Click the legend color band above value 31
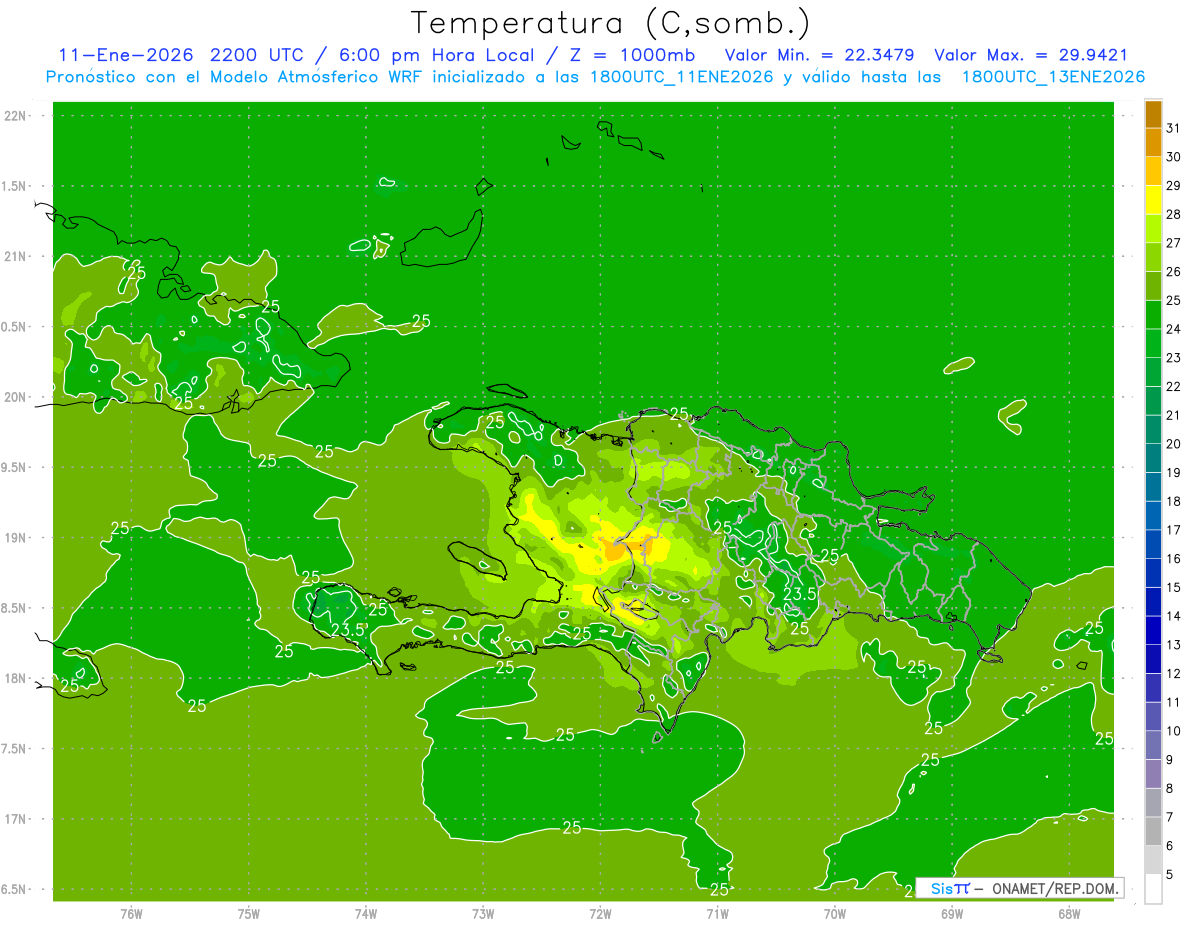 1153,113
